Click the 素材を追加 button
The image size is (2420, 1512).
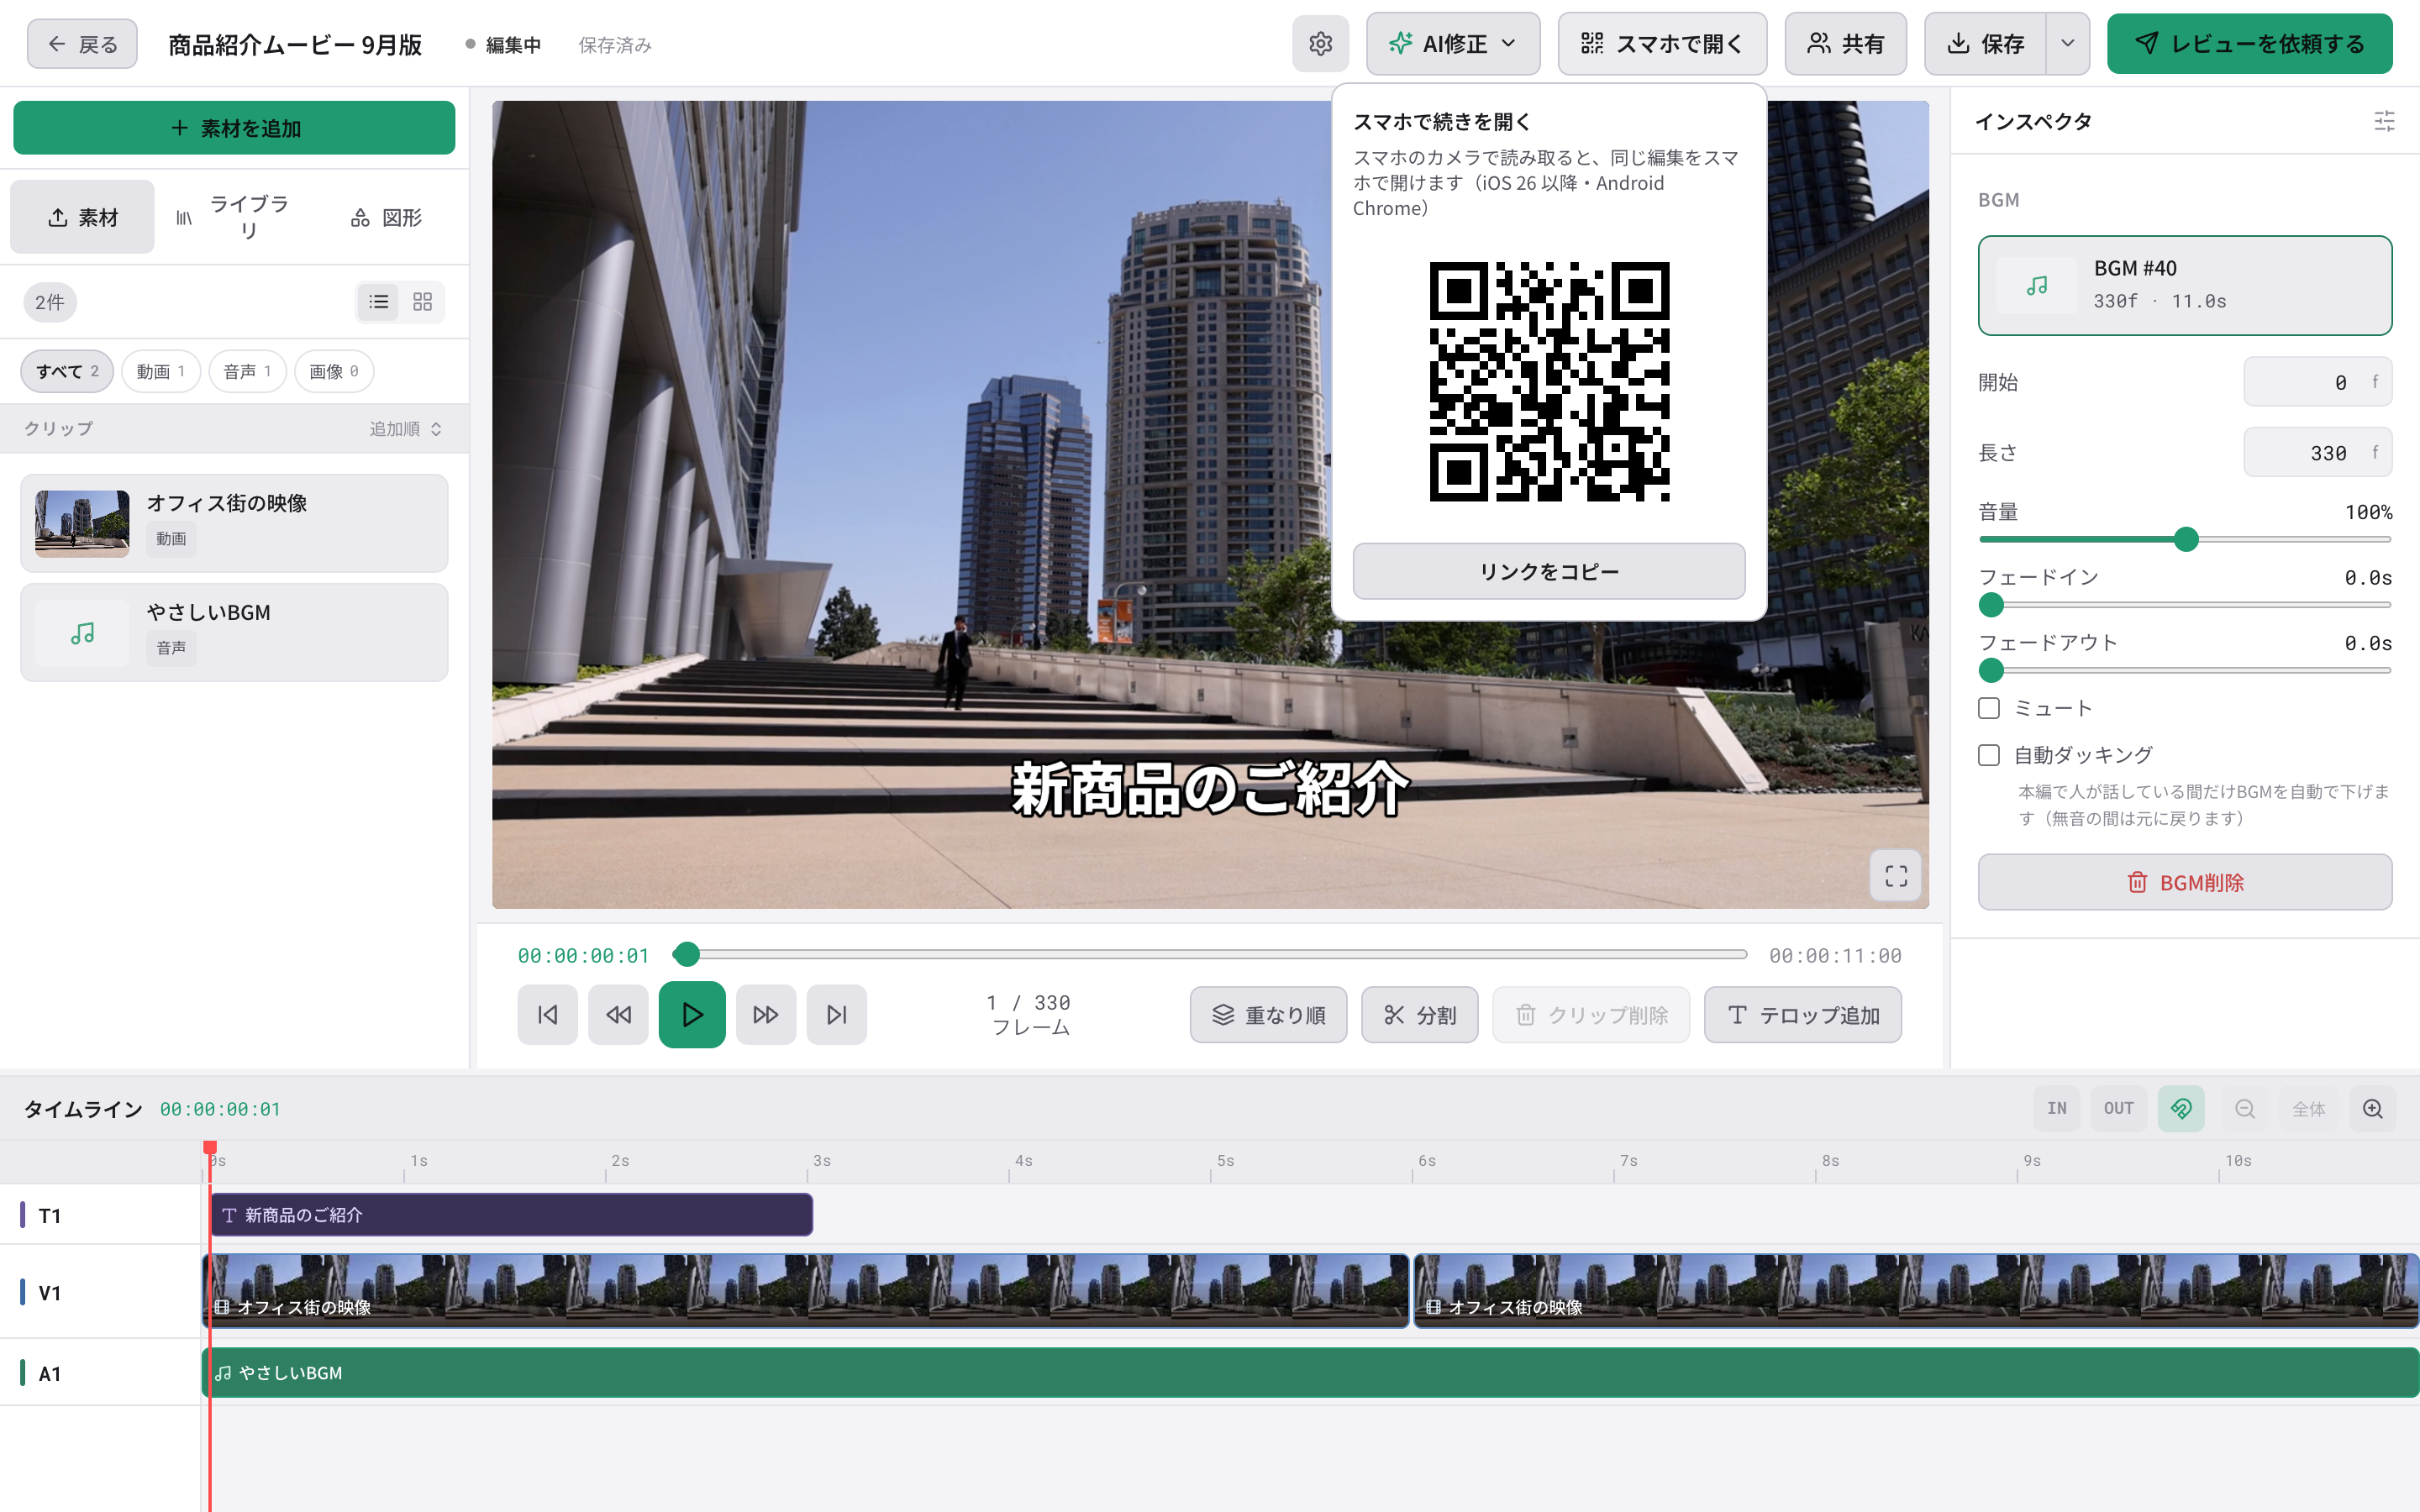click(x=234, y=128)
